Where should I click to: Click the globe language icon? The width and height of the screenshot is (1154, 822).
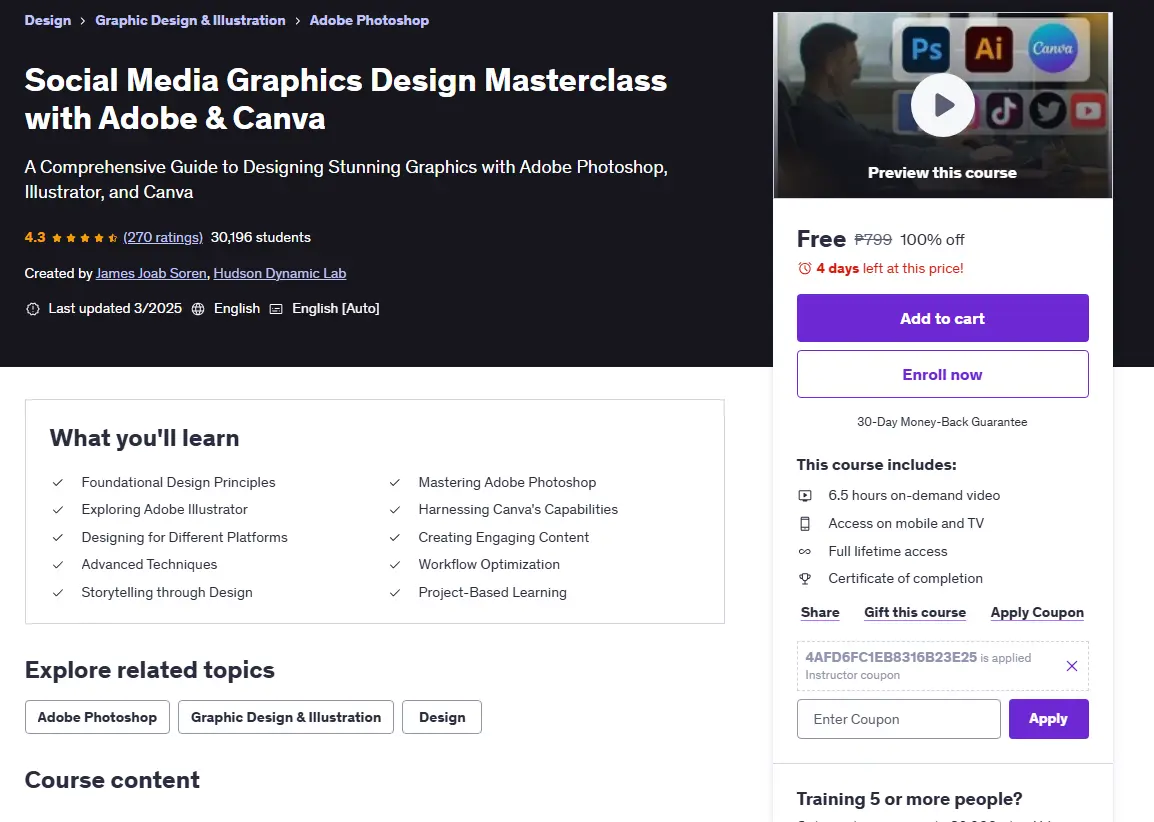(x=198, y=309)
